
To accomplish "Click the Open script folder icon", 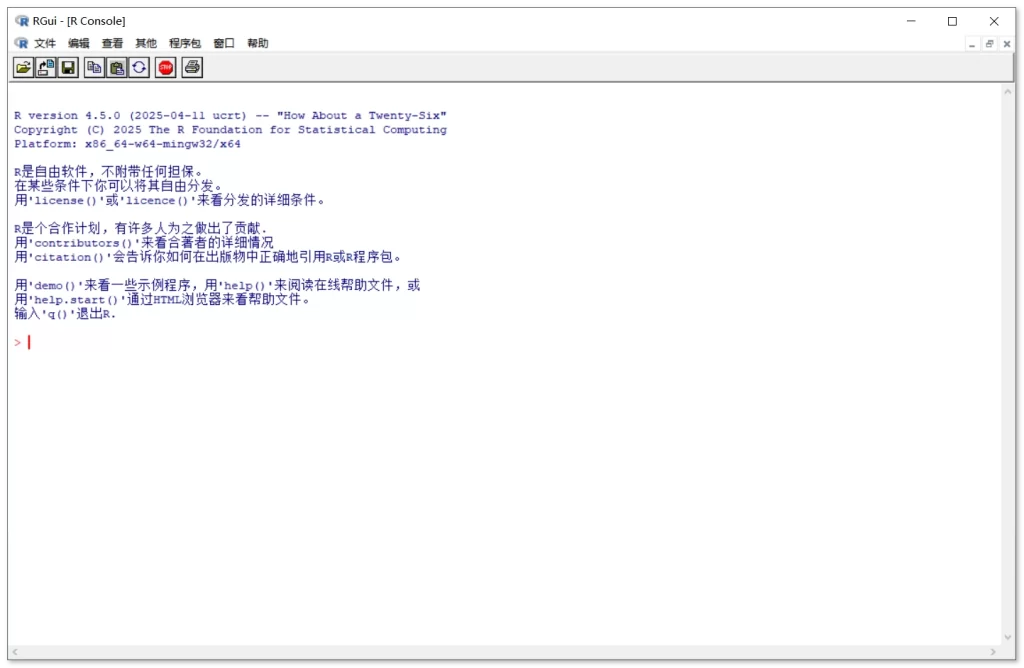I will pyautogui.click(x=23, y=67).
